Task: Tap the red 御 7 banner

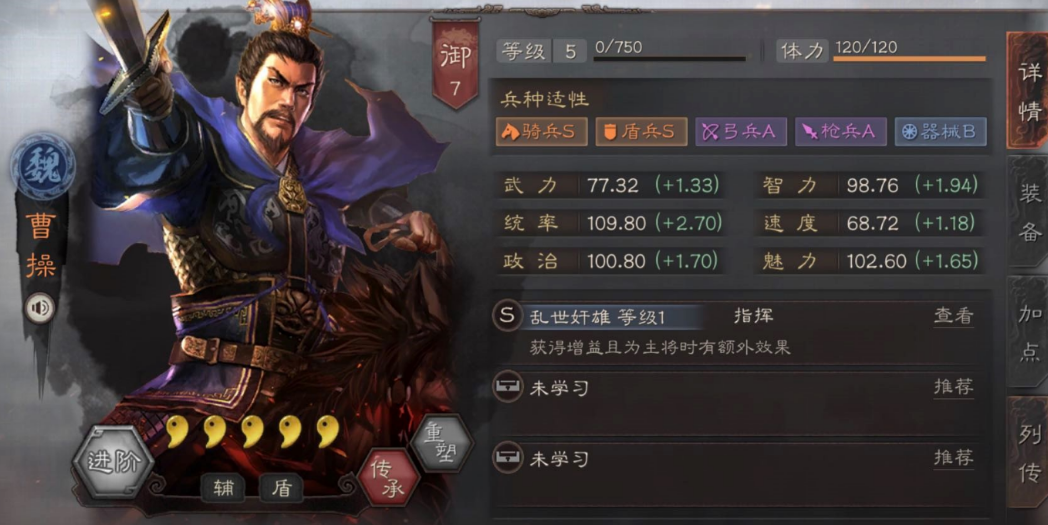Action: [455, 62]
